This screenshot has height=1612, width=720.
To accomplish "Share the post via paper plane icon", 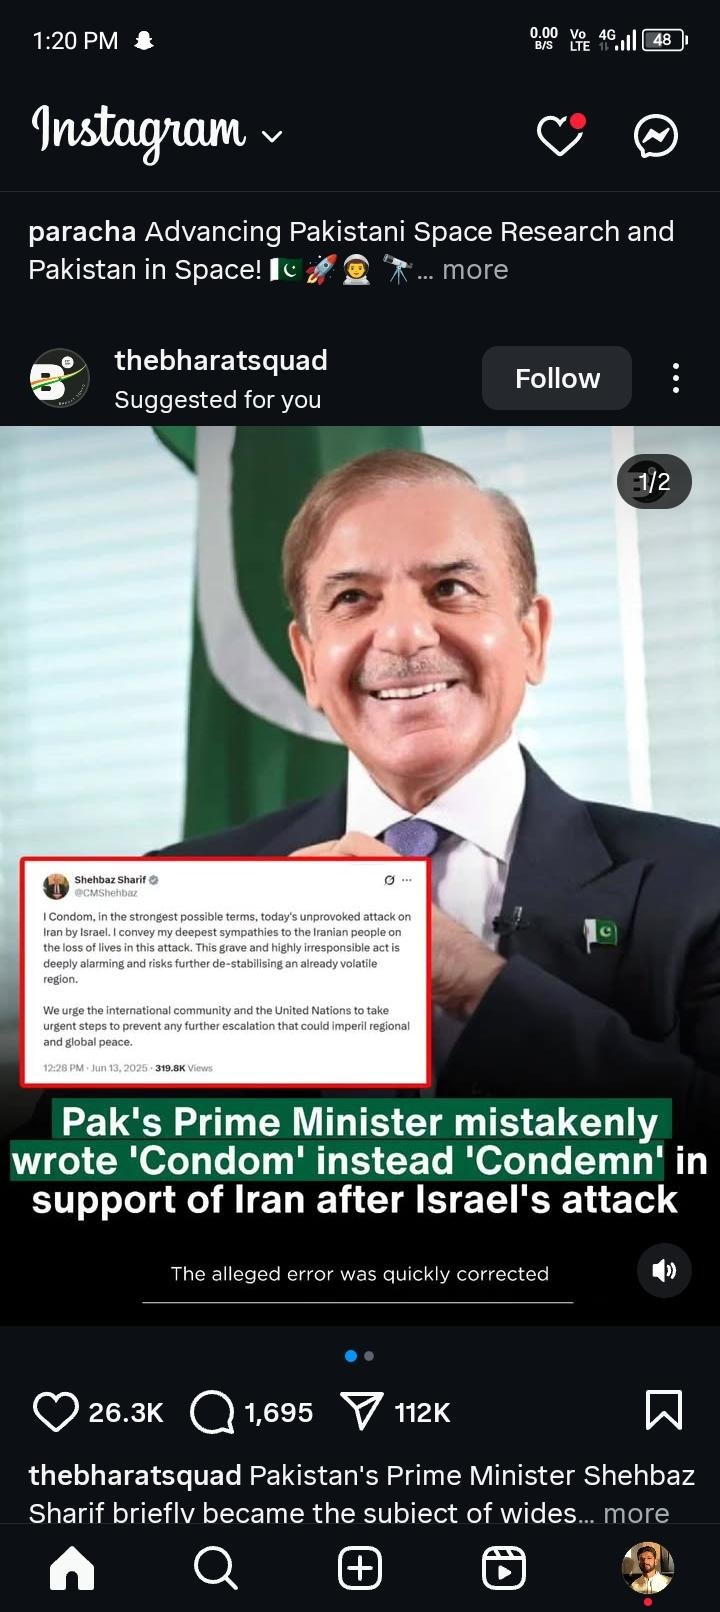I will click(x=362, y=1411).
